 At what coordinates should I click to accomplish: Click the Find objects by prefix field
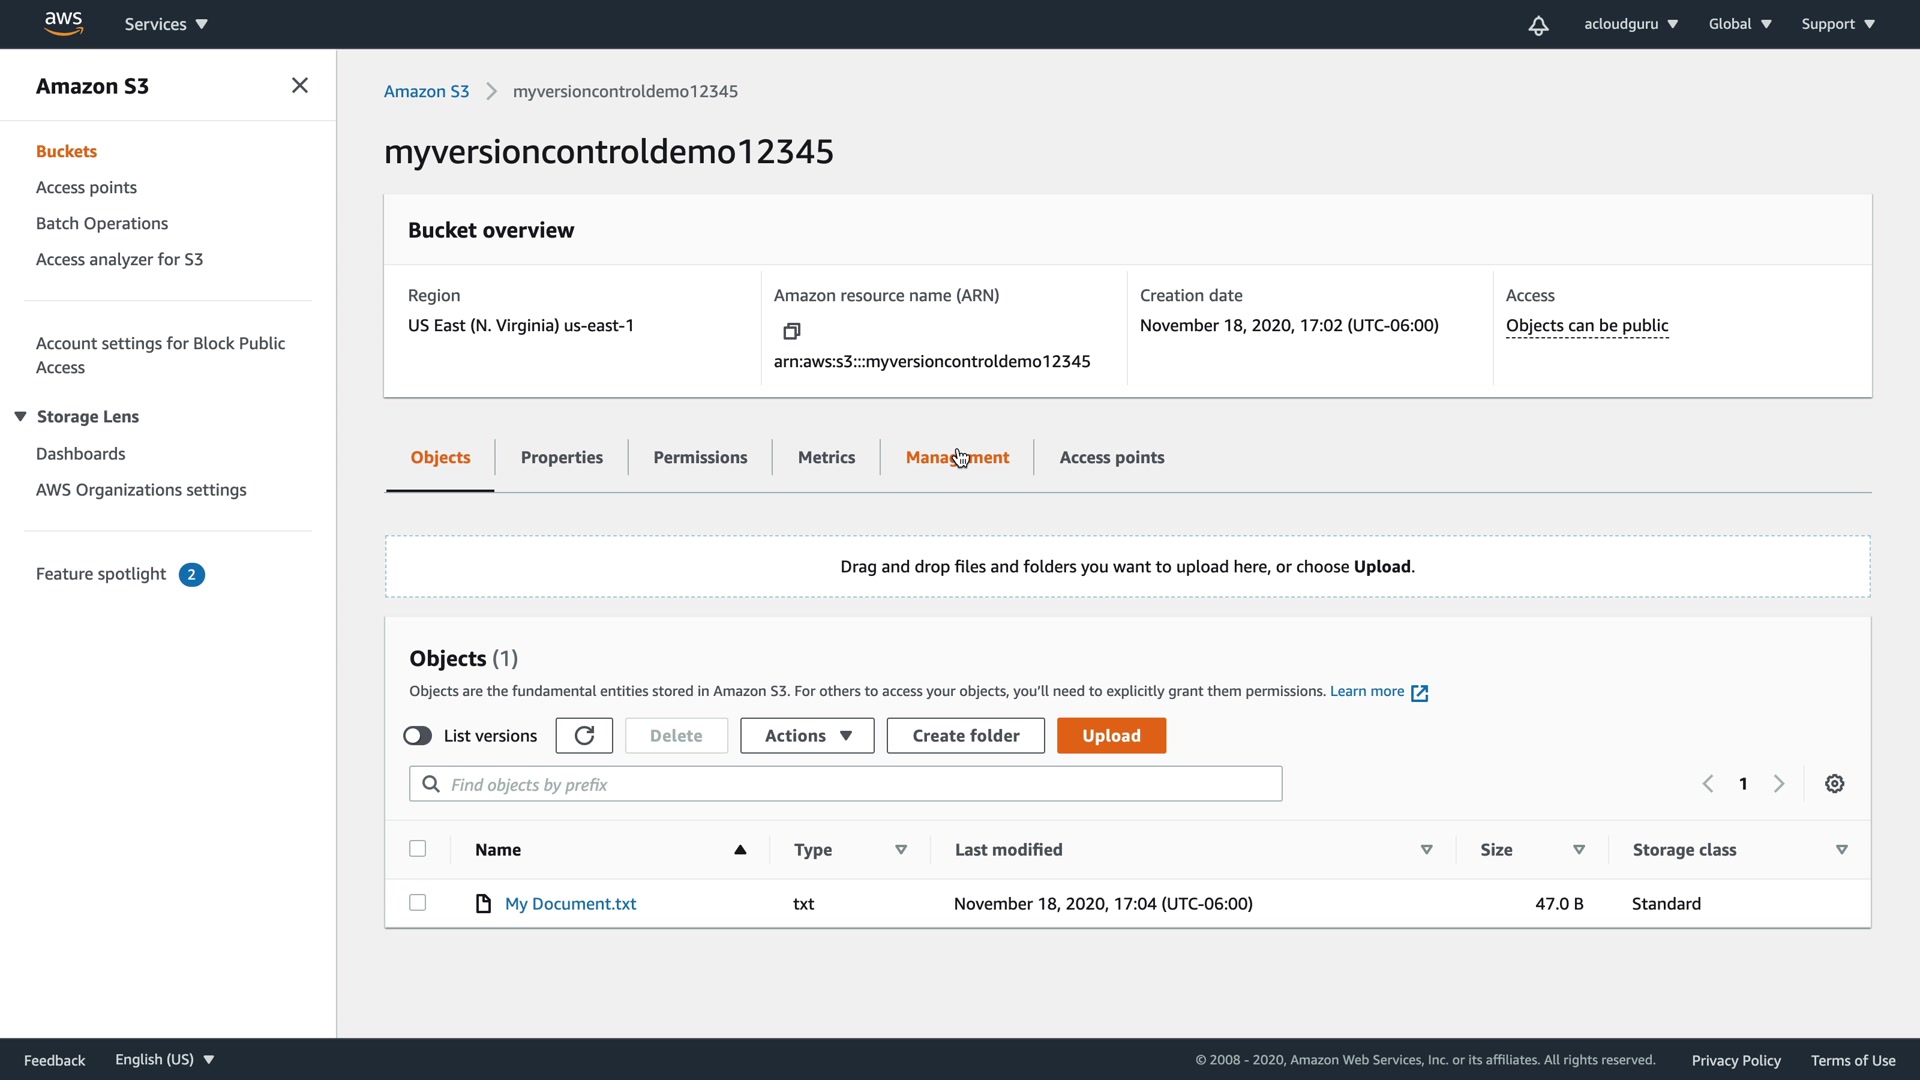click(x=845, y=785)
